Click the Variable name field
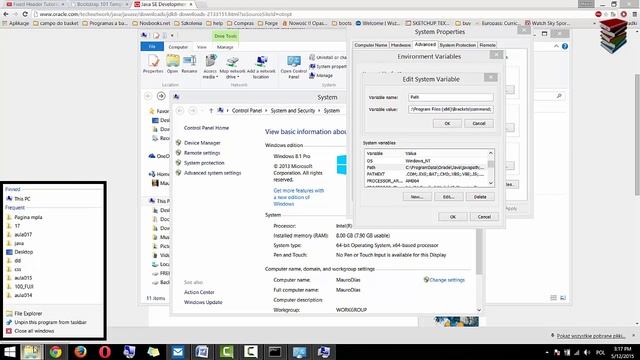Image resolution: width=640 pixels, height=360 pixels. pos(451,97)
